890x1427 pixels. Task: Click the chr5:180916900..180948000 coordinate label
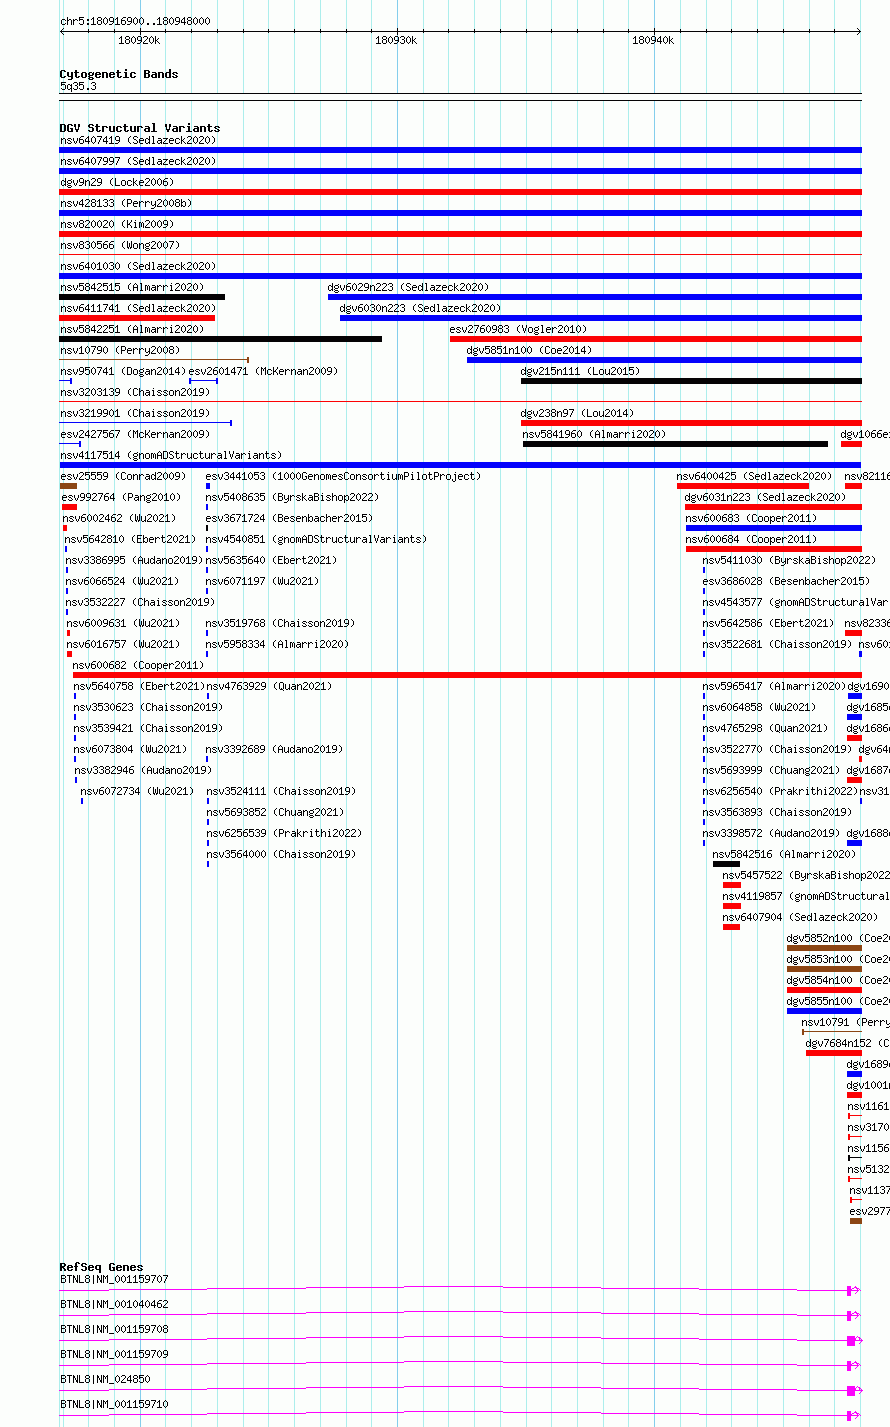click(135, 21)
